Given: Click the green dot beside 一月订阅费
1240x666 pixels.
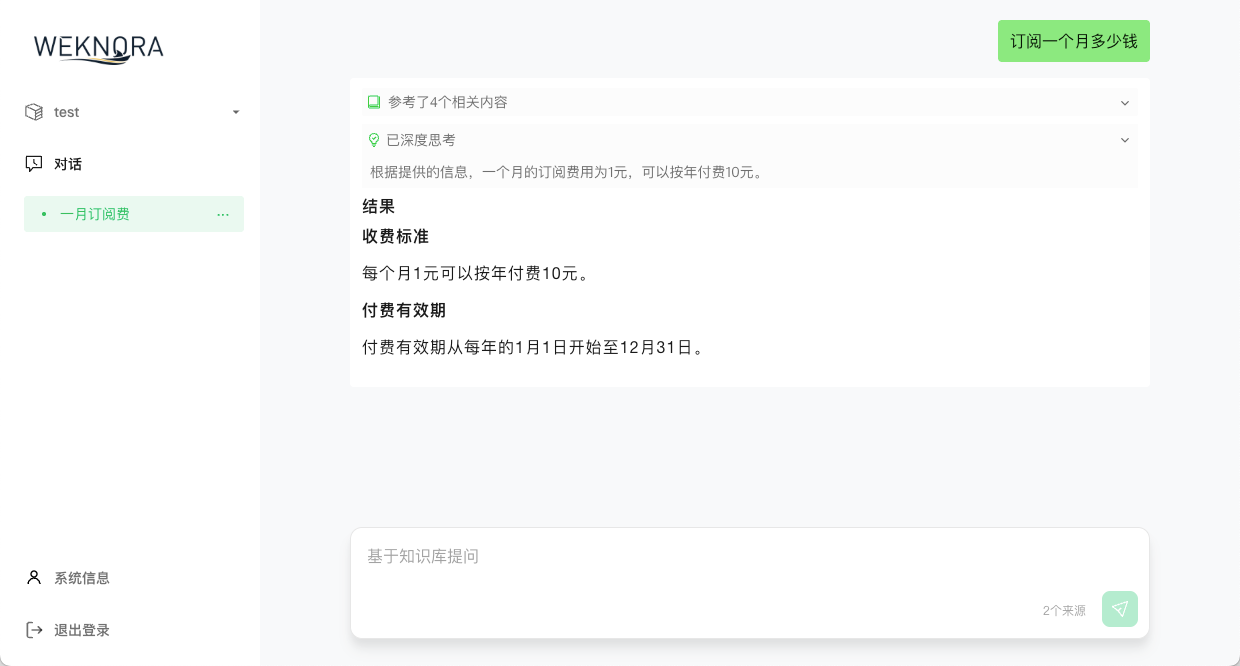Looking at the screenshot, I should (44, 214).
